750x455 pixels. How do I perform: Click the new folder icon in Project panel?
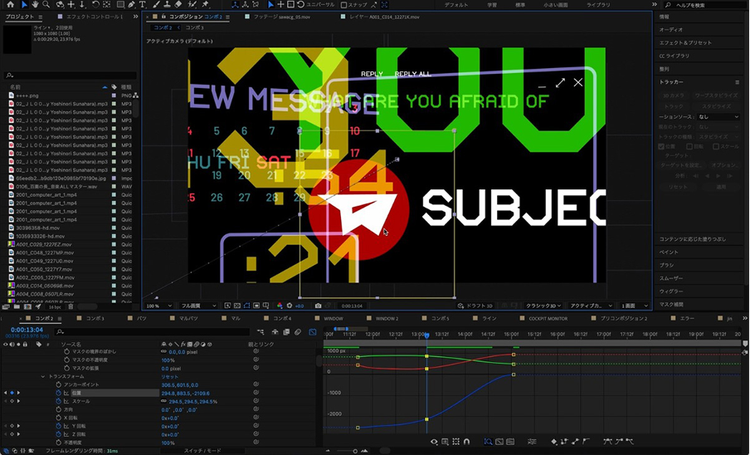(17, 307)
